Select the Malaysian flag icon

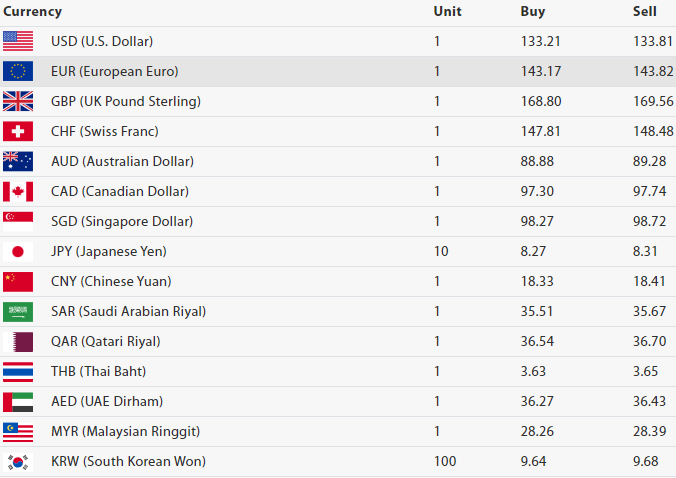(x=18, y=431)
